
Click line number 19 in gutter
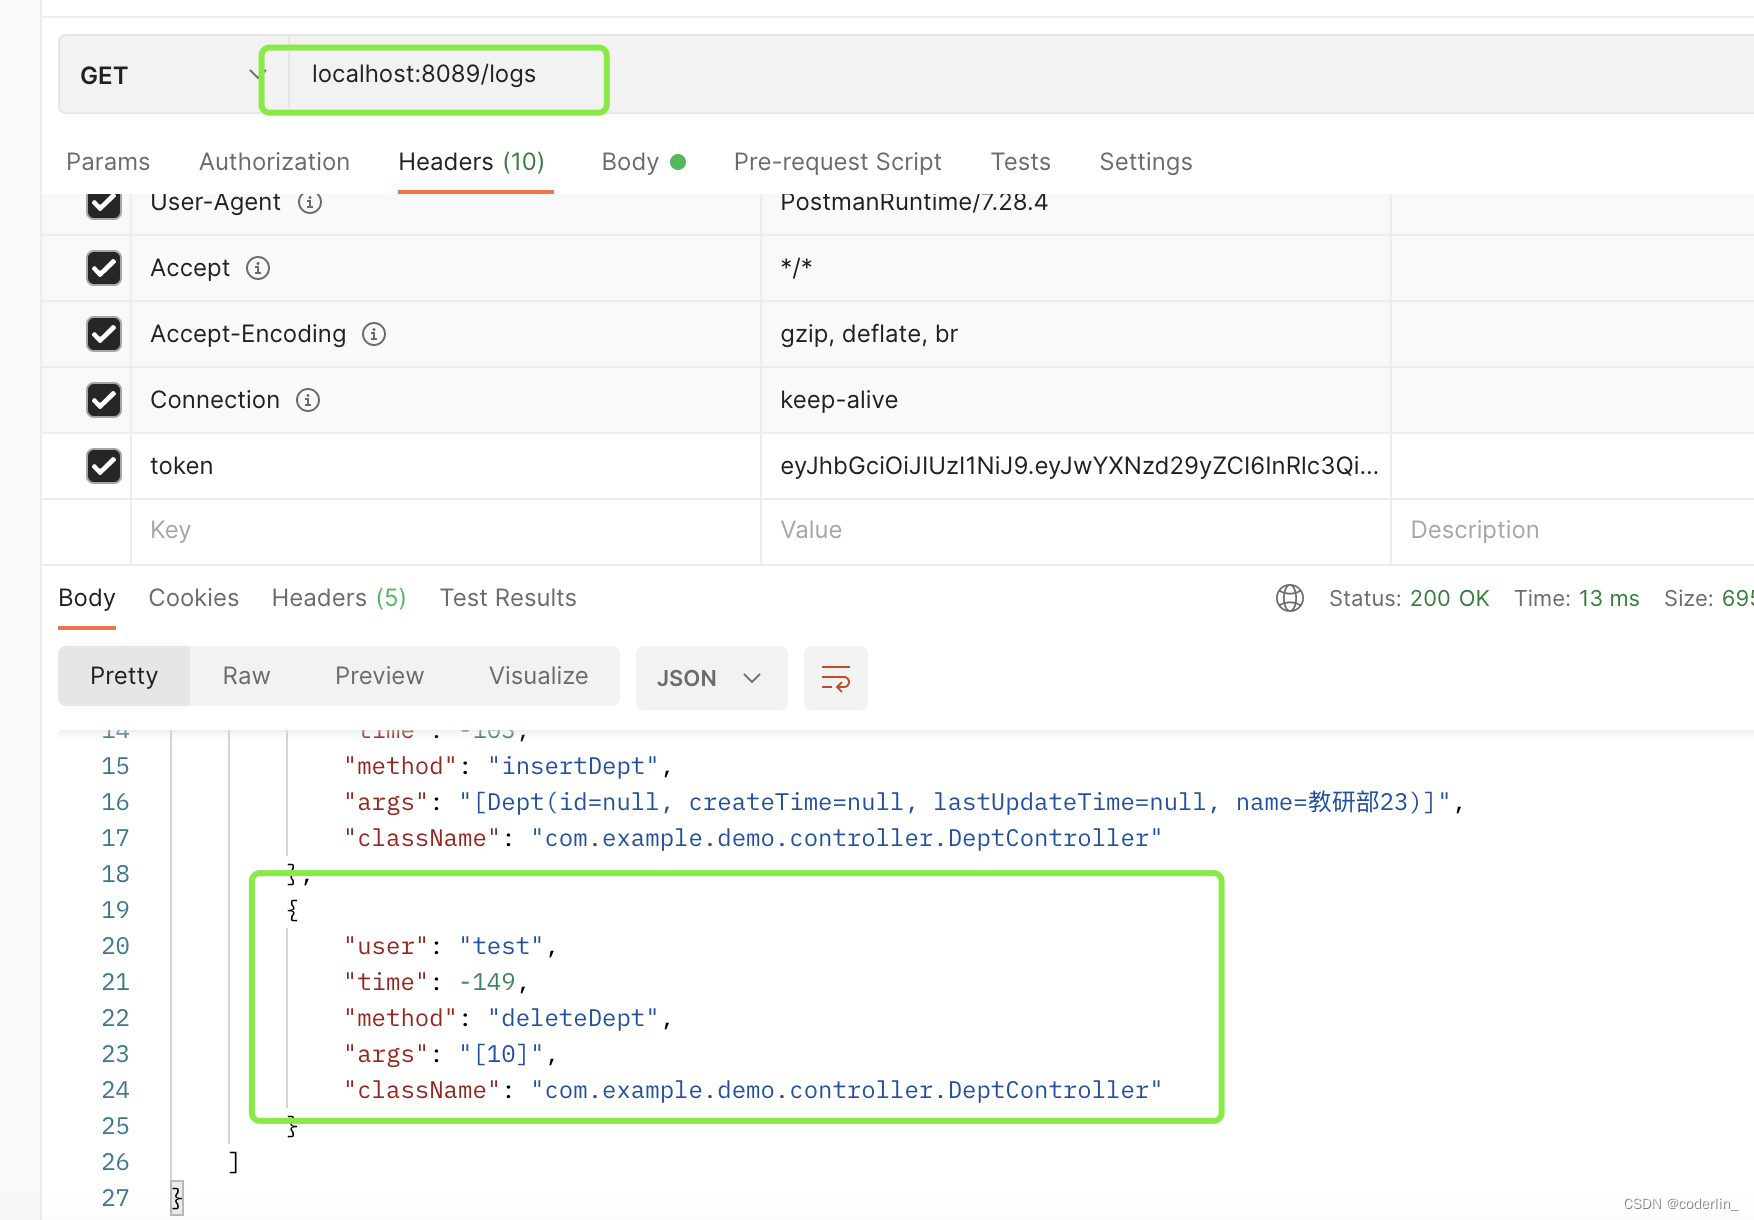click(x=115, y=910)
